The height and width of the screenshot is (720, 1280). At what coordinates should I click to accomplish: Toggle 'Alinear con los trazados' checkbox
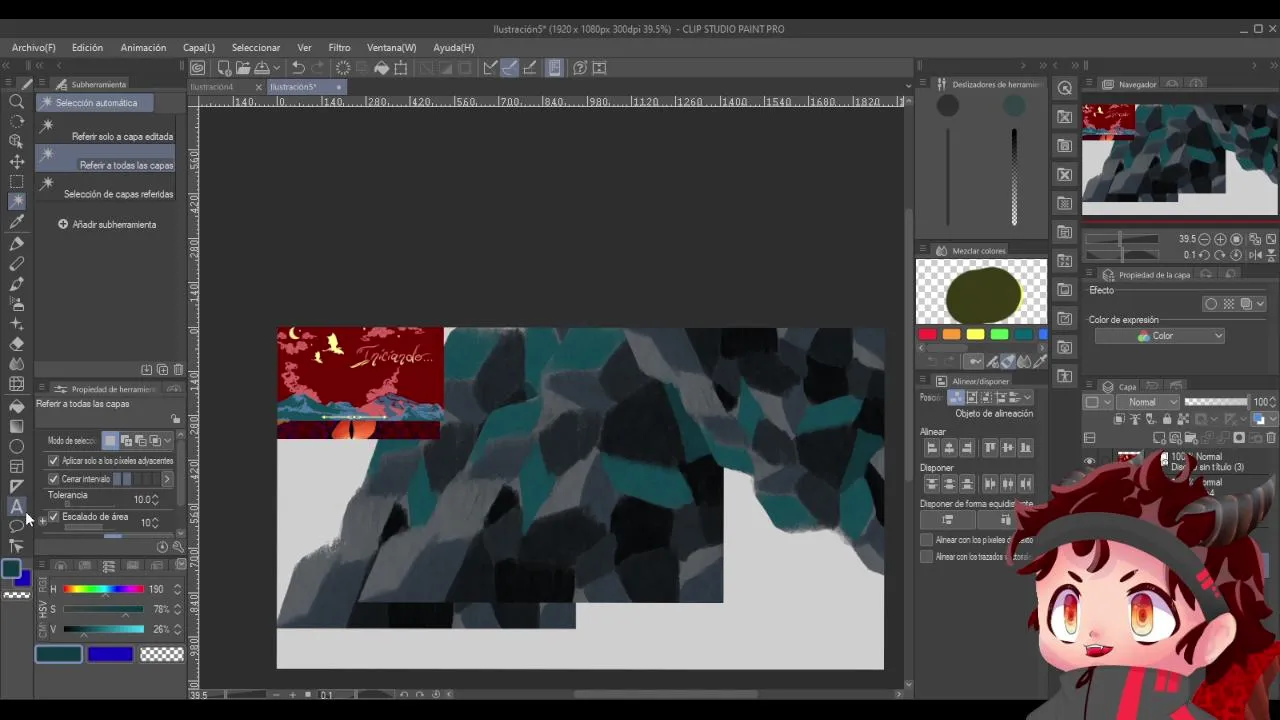click(x=926, y=557)
